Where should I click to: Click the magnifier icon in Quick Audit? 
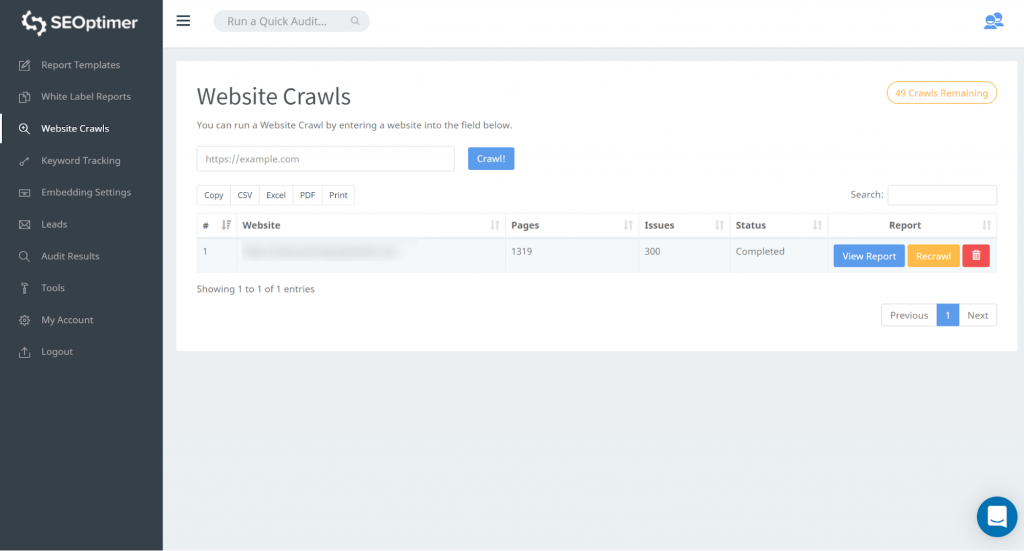(x=355, y=21)
